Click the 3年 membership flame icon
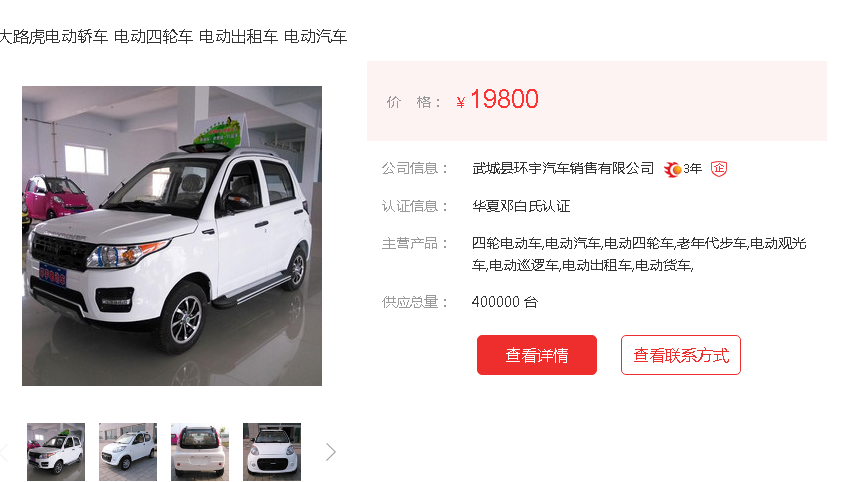This screenshot has width=841, height=482. tap(673, 169)
